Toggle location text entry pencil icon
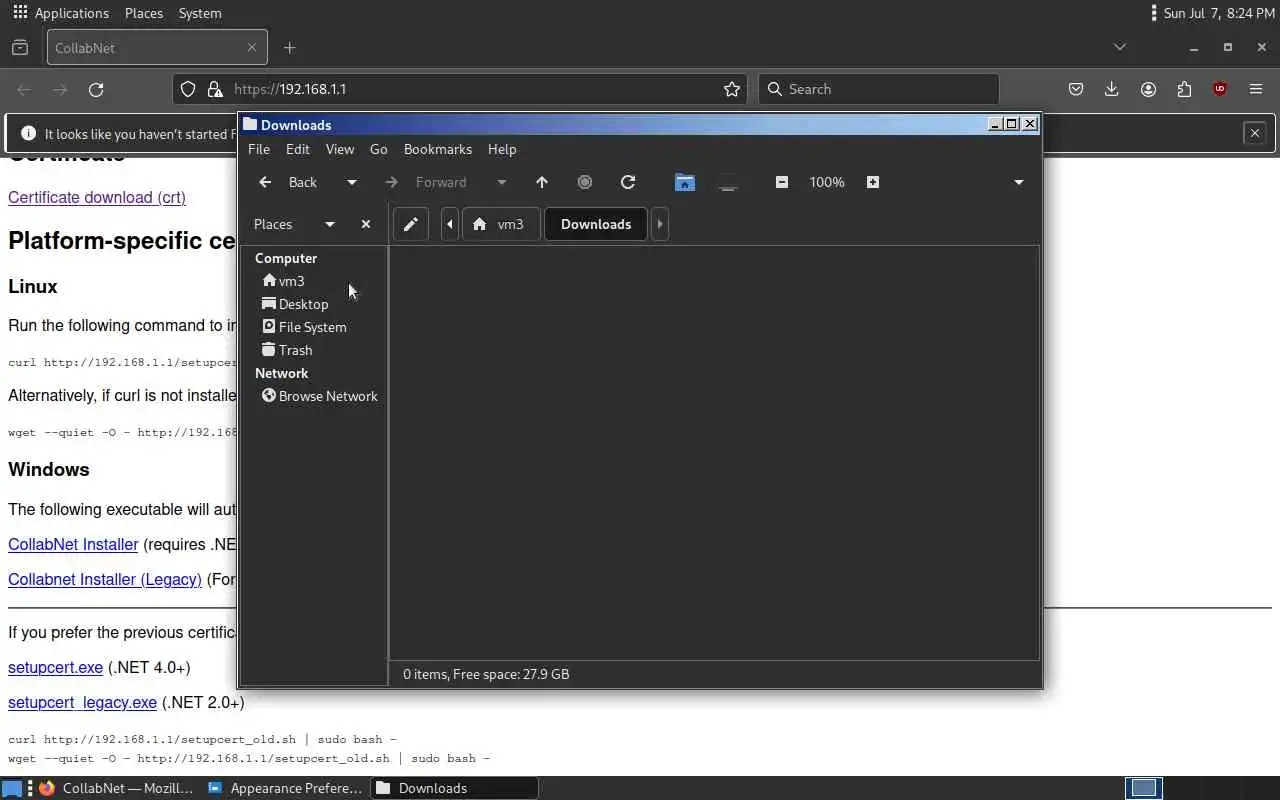The height and width of the screenshot is (800, 1280). coord(410,224)
